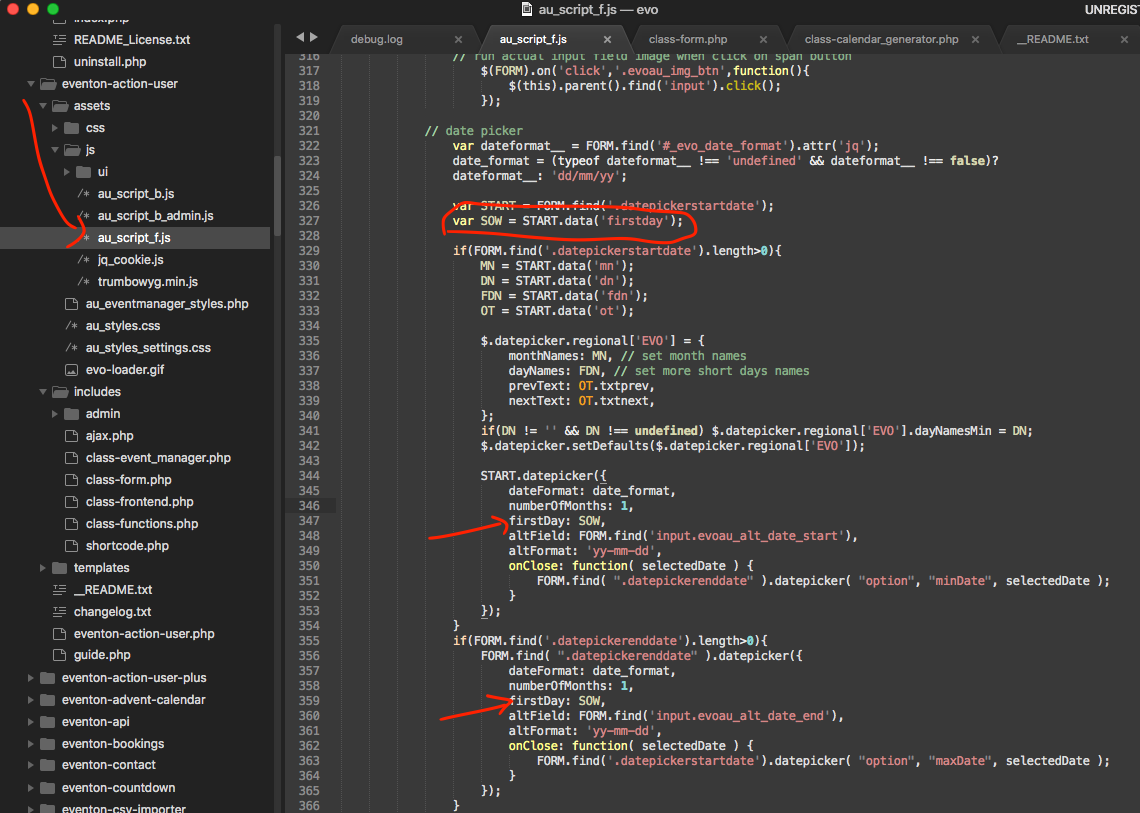
Task: Expand the eventon-api folder
Action: [x=31, y=722]
